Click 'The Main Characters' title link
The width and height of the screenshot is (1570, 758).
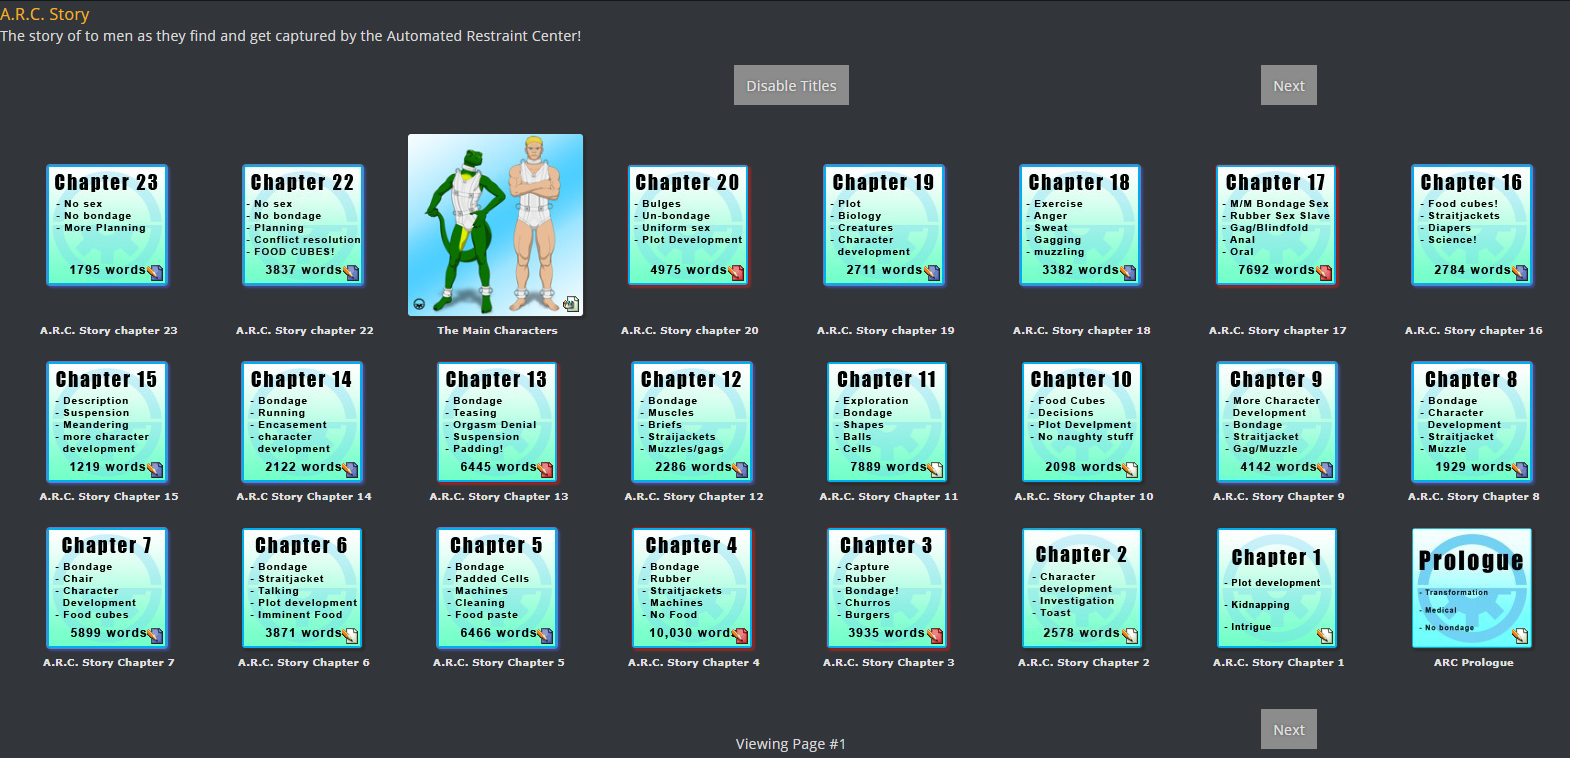[x=497, y=330]
